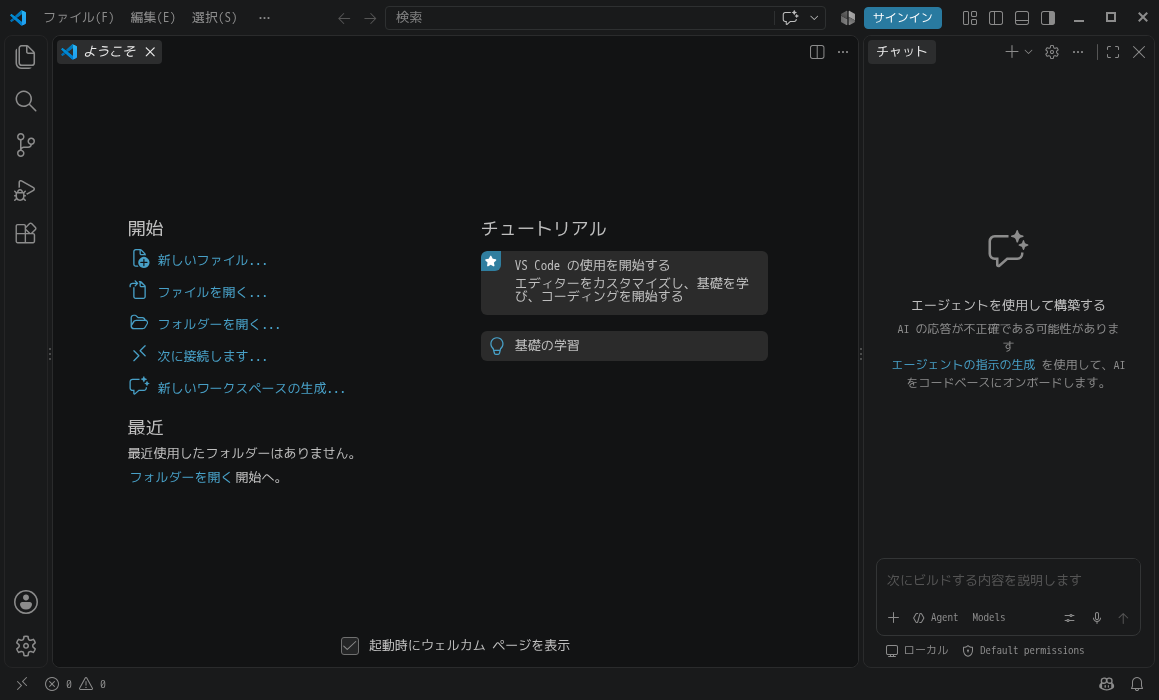This screenshot has height=700, width=1159.
Task: Open the 編集(E) menu
Action: [153, 17]
